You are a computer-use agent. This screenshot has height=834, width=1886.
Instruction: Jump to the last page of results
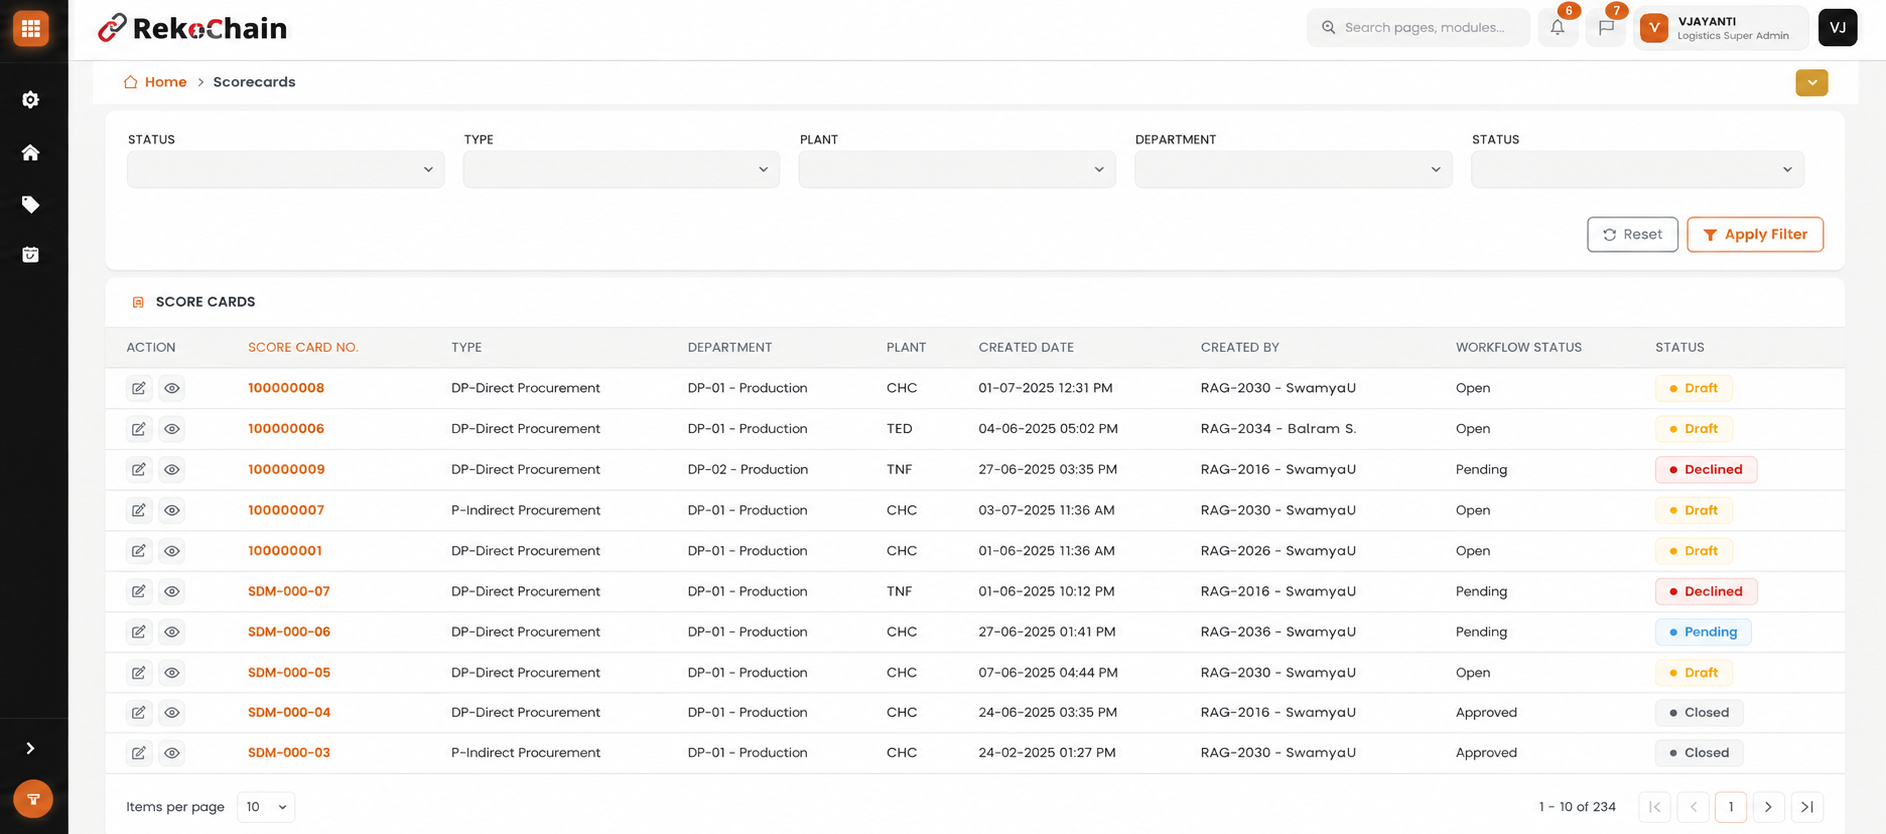pyautogui.click(x=1807, y=807)
